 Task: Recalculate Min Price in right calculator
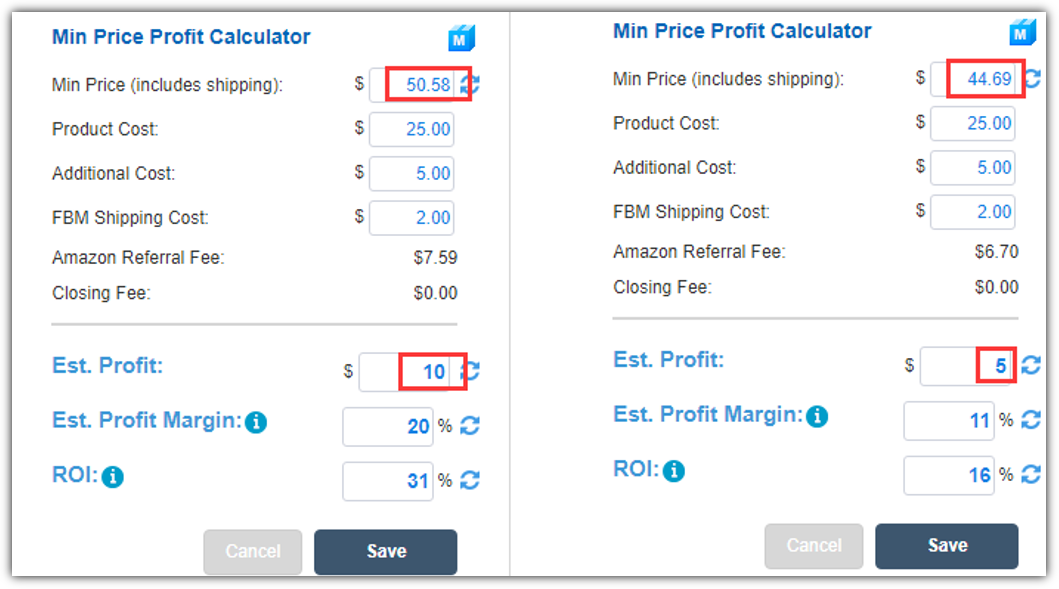1033,78
